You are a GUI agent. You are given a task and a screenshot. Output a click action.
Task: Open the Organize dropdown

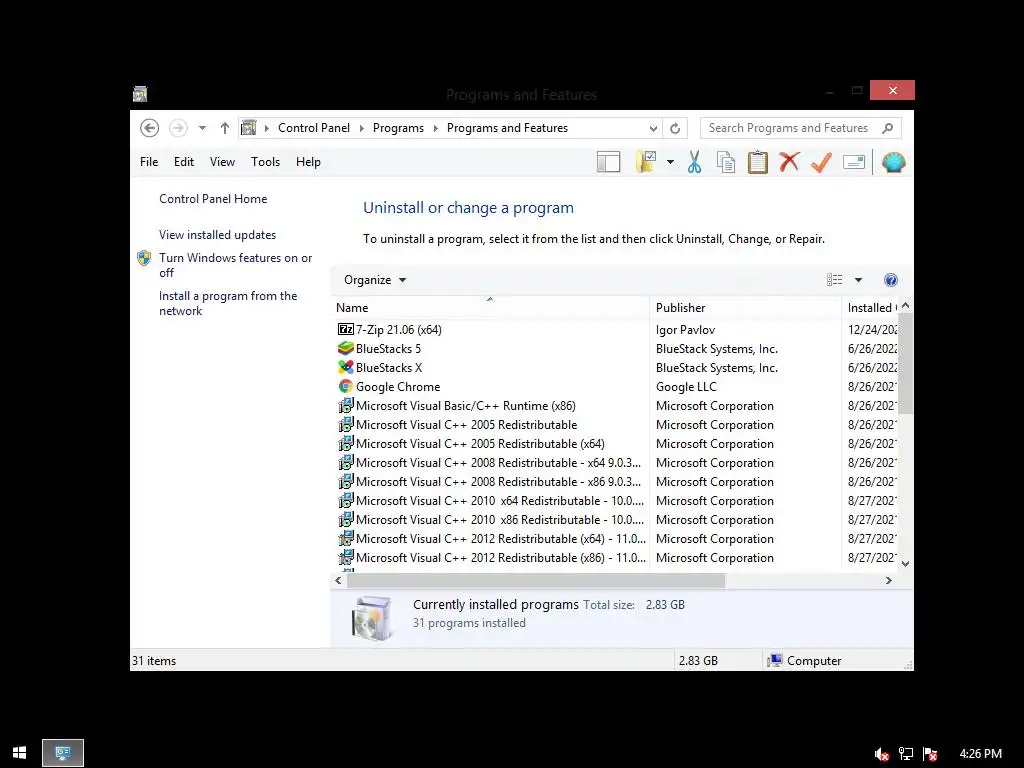coord(375,280)
